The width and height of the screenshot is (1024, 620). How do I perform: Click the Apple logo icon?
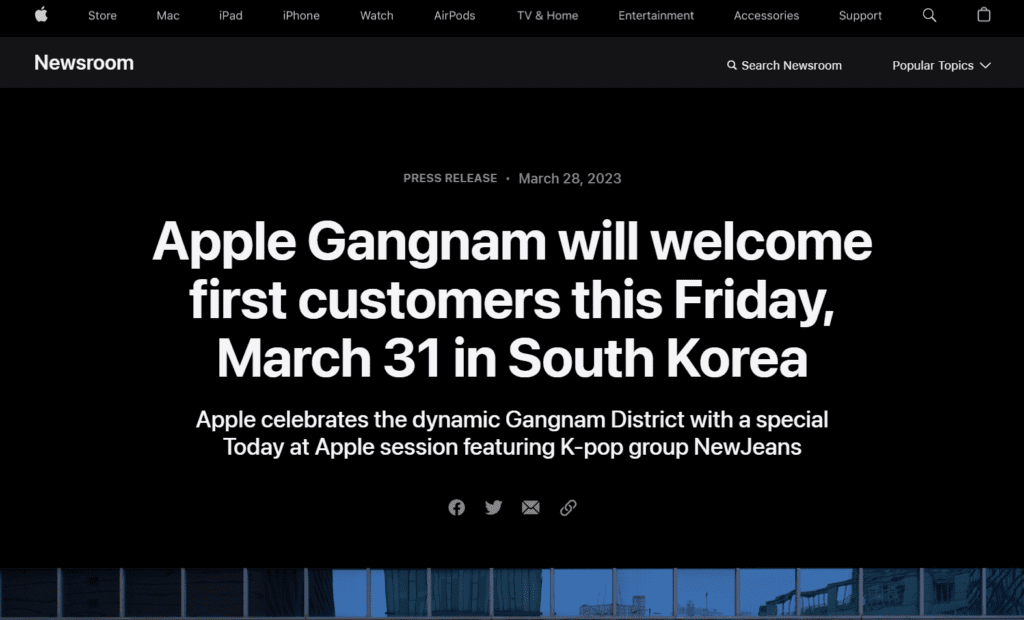coord(41,14)
